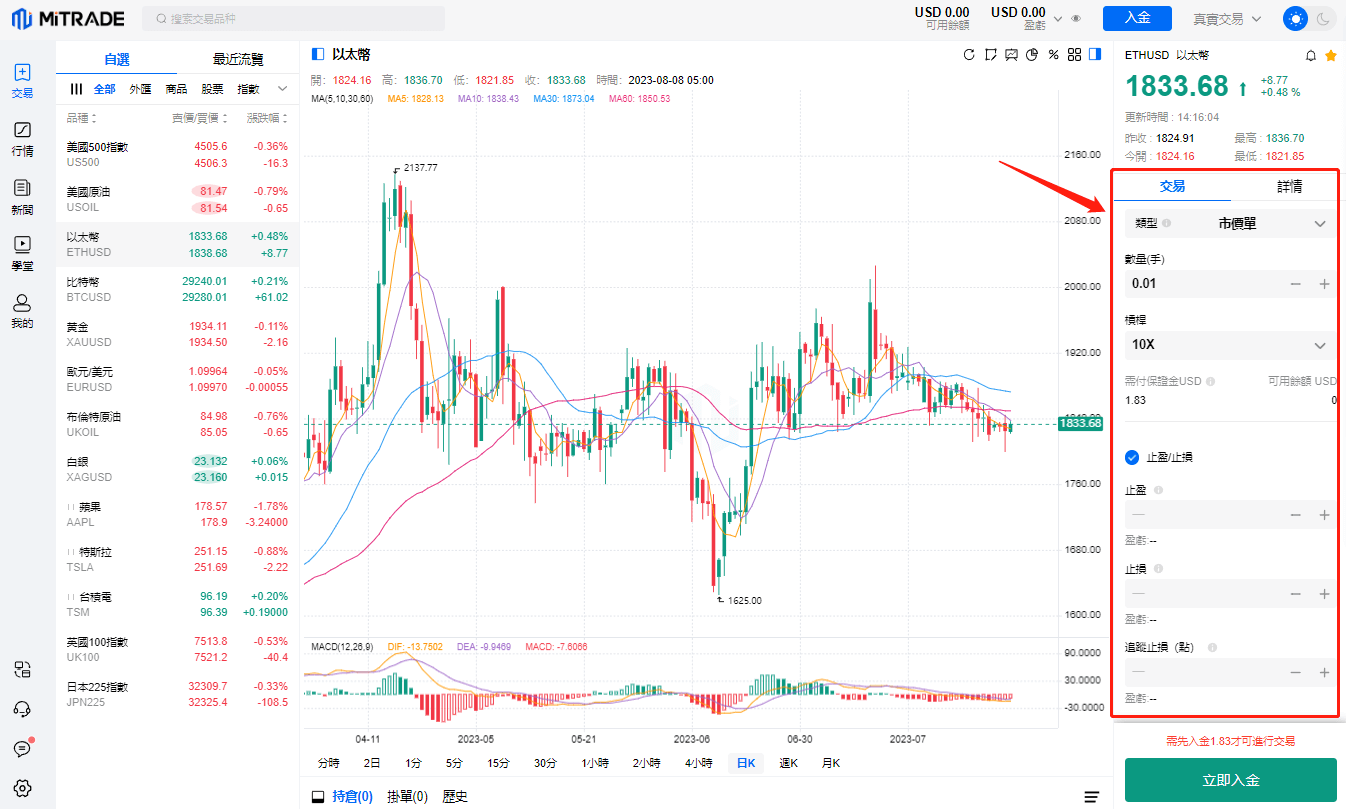Open the customer support headset icon
The width and height of the screenshot is (1346, 809).
coord(22,709)
